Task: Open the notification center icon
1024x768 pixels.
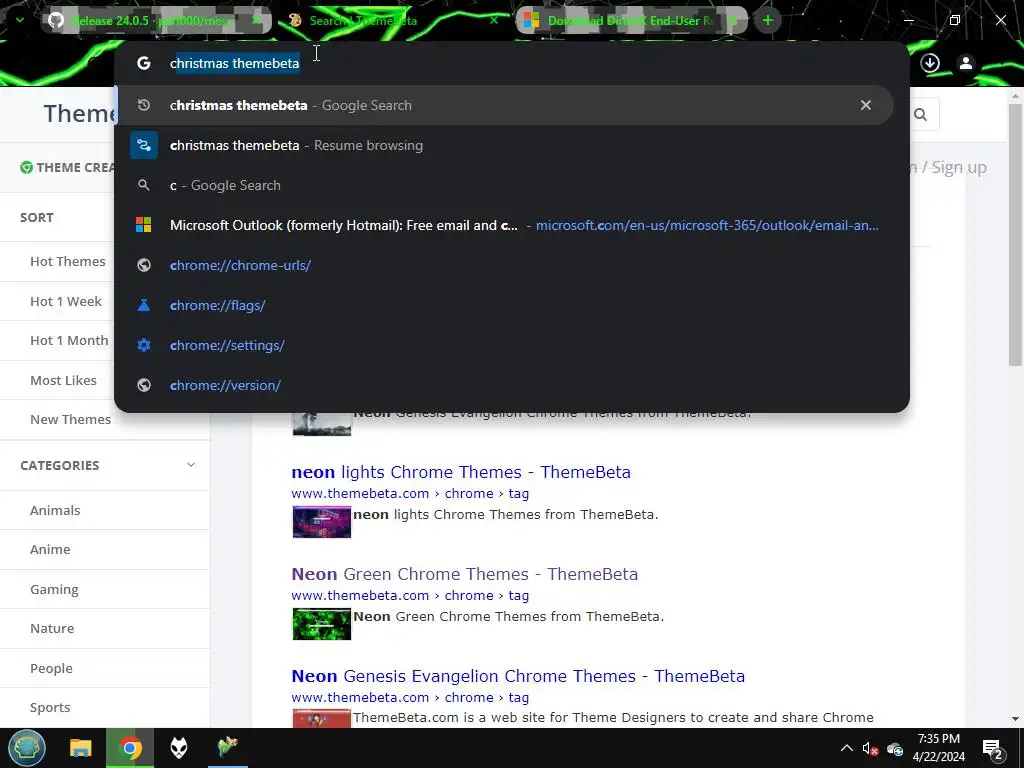Action: click(x=993, y=749)
